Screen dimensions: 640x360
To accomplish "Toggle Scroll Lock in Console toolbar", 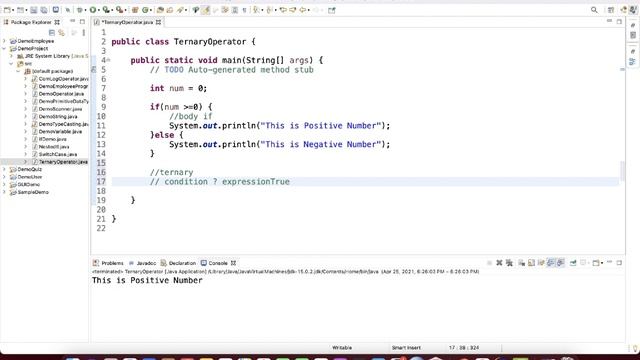I will coord(531,263).
